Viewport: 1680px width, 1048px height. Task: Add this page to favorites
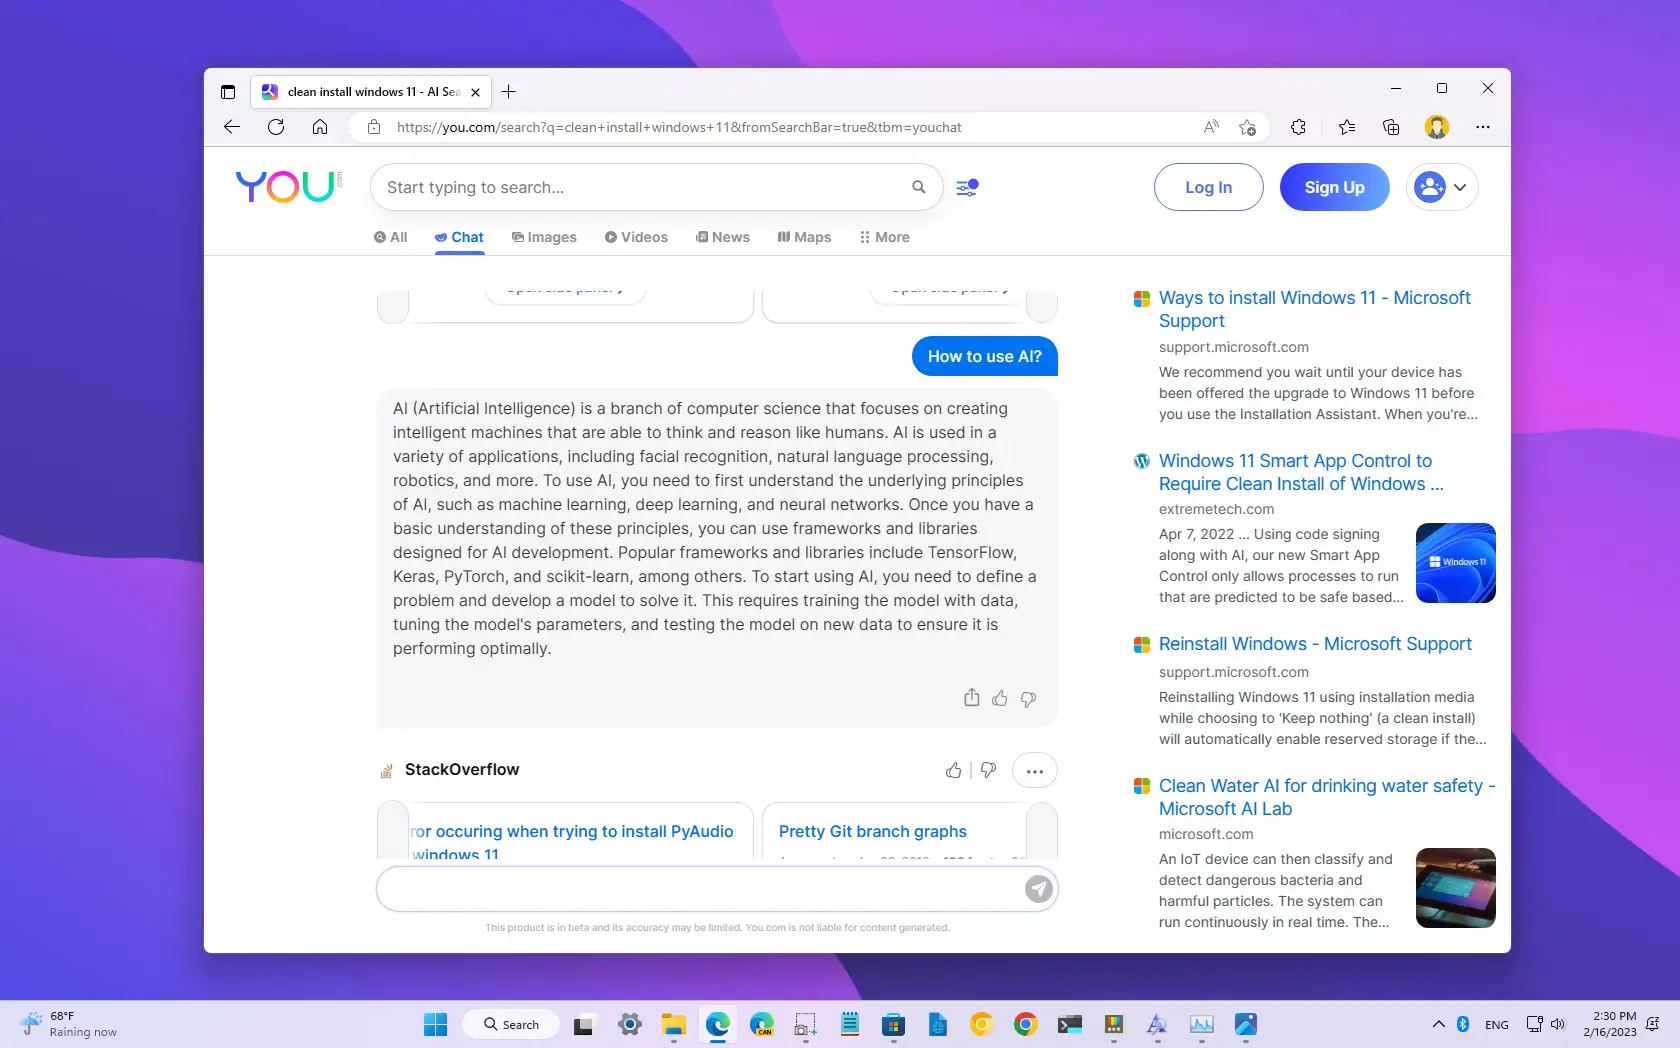coord(1247,127)
